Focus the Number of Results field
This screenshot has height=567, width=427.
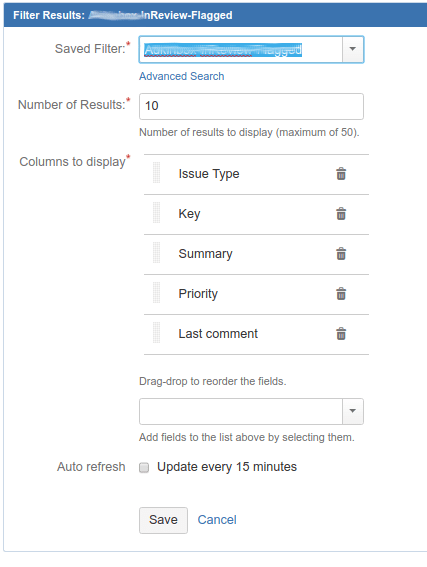251,106
